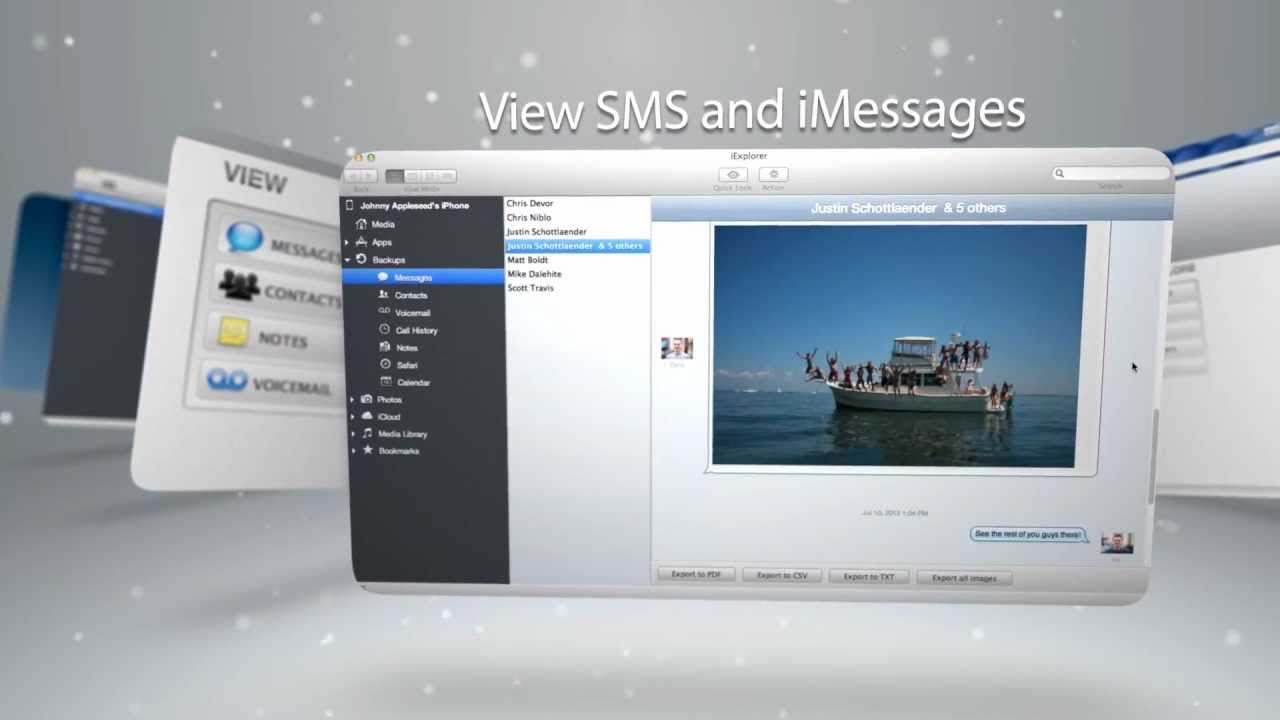Click Notes yellow icon in VIEW panel
The height and width of the screenshot is (720, 1280).
tap(234, 331)
